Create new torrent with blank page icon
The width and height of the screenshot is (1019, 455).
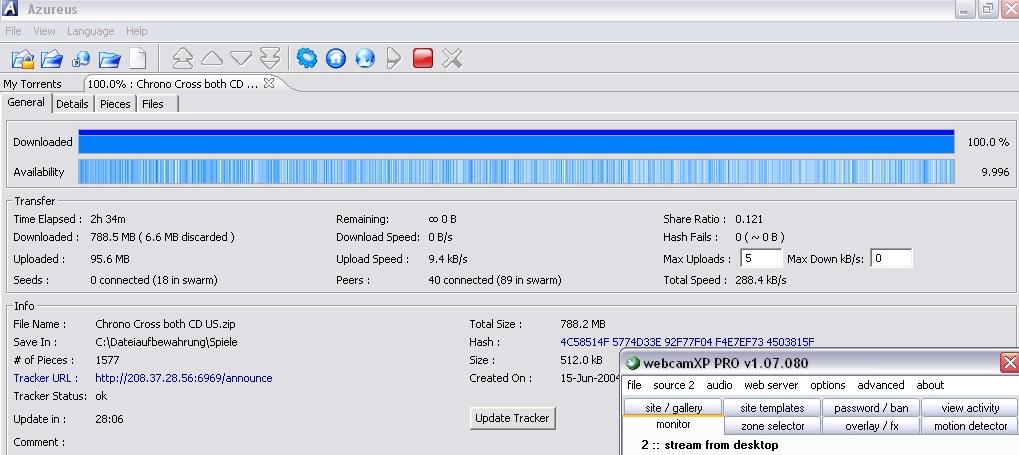click(138, 58)
